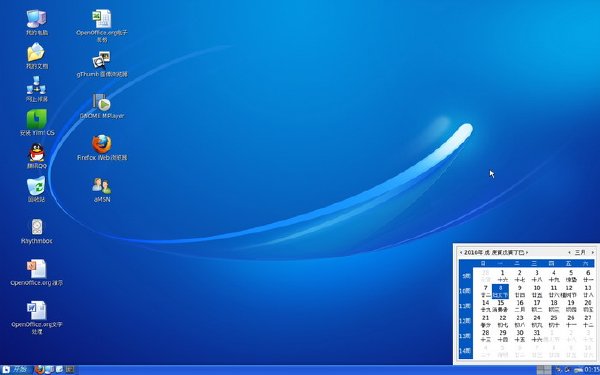Select day 28 in the calendar
600x375 pixels.
(486, 336)
